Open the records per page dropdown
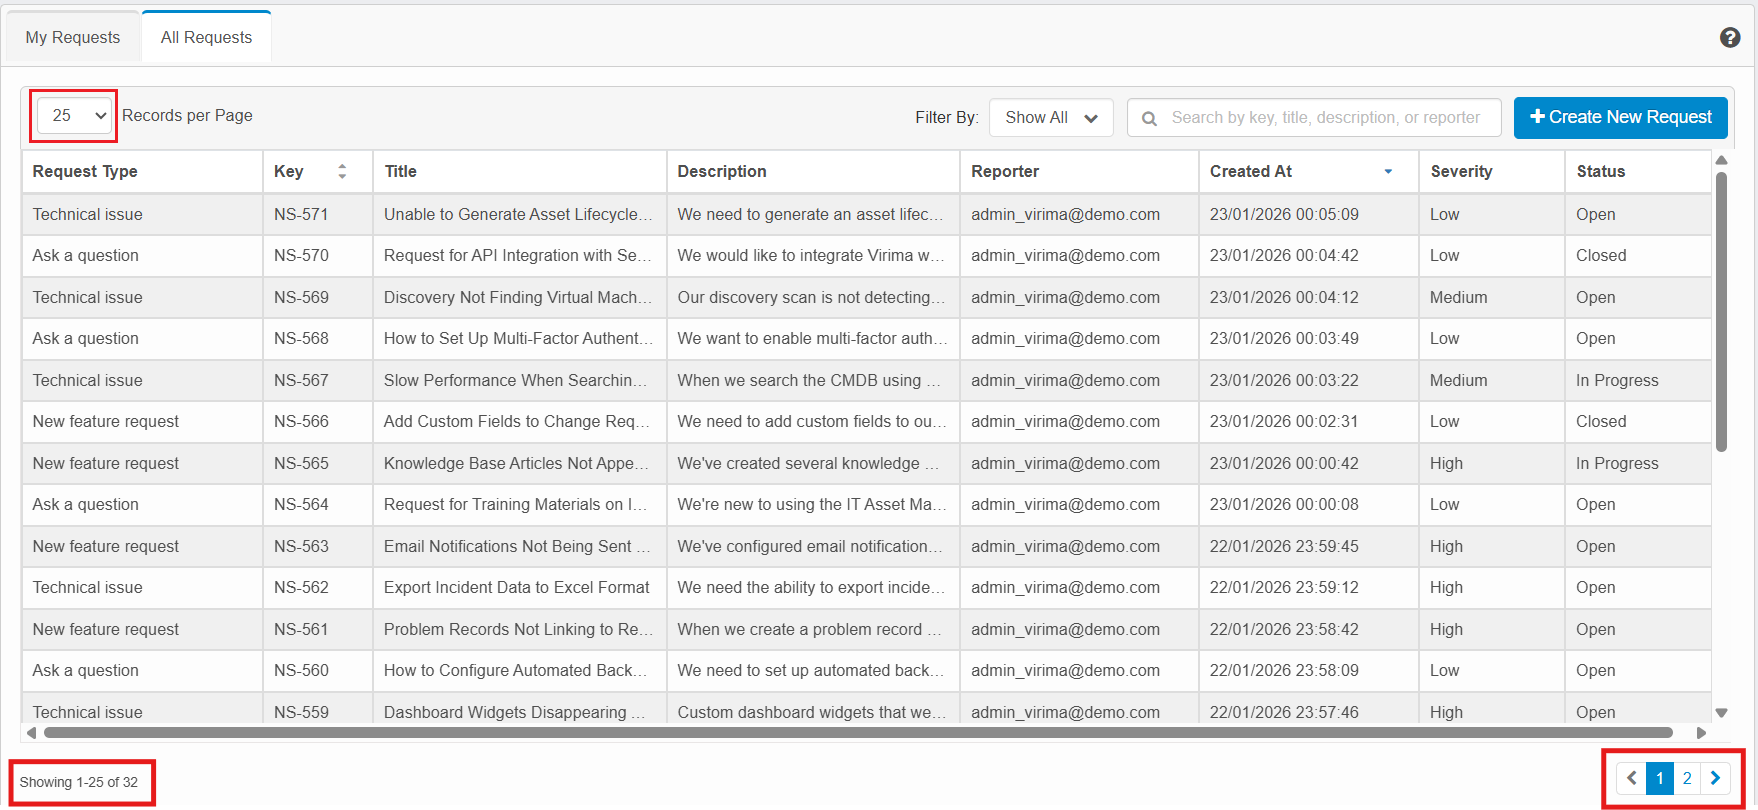 (74, 116)
